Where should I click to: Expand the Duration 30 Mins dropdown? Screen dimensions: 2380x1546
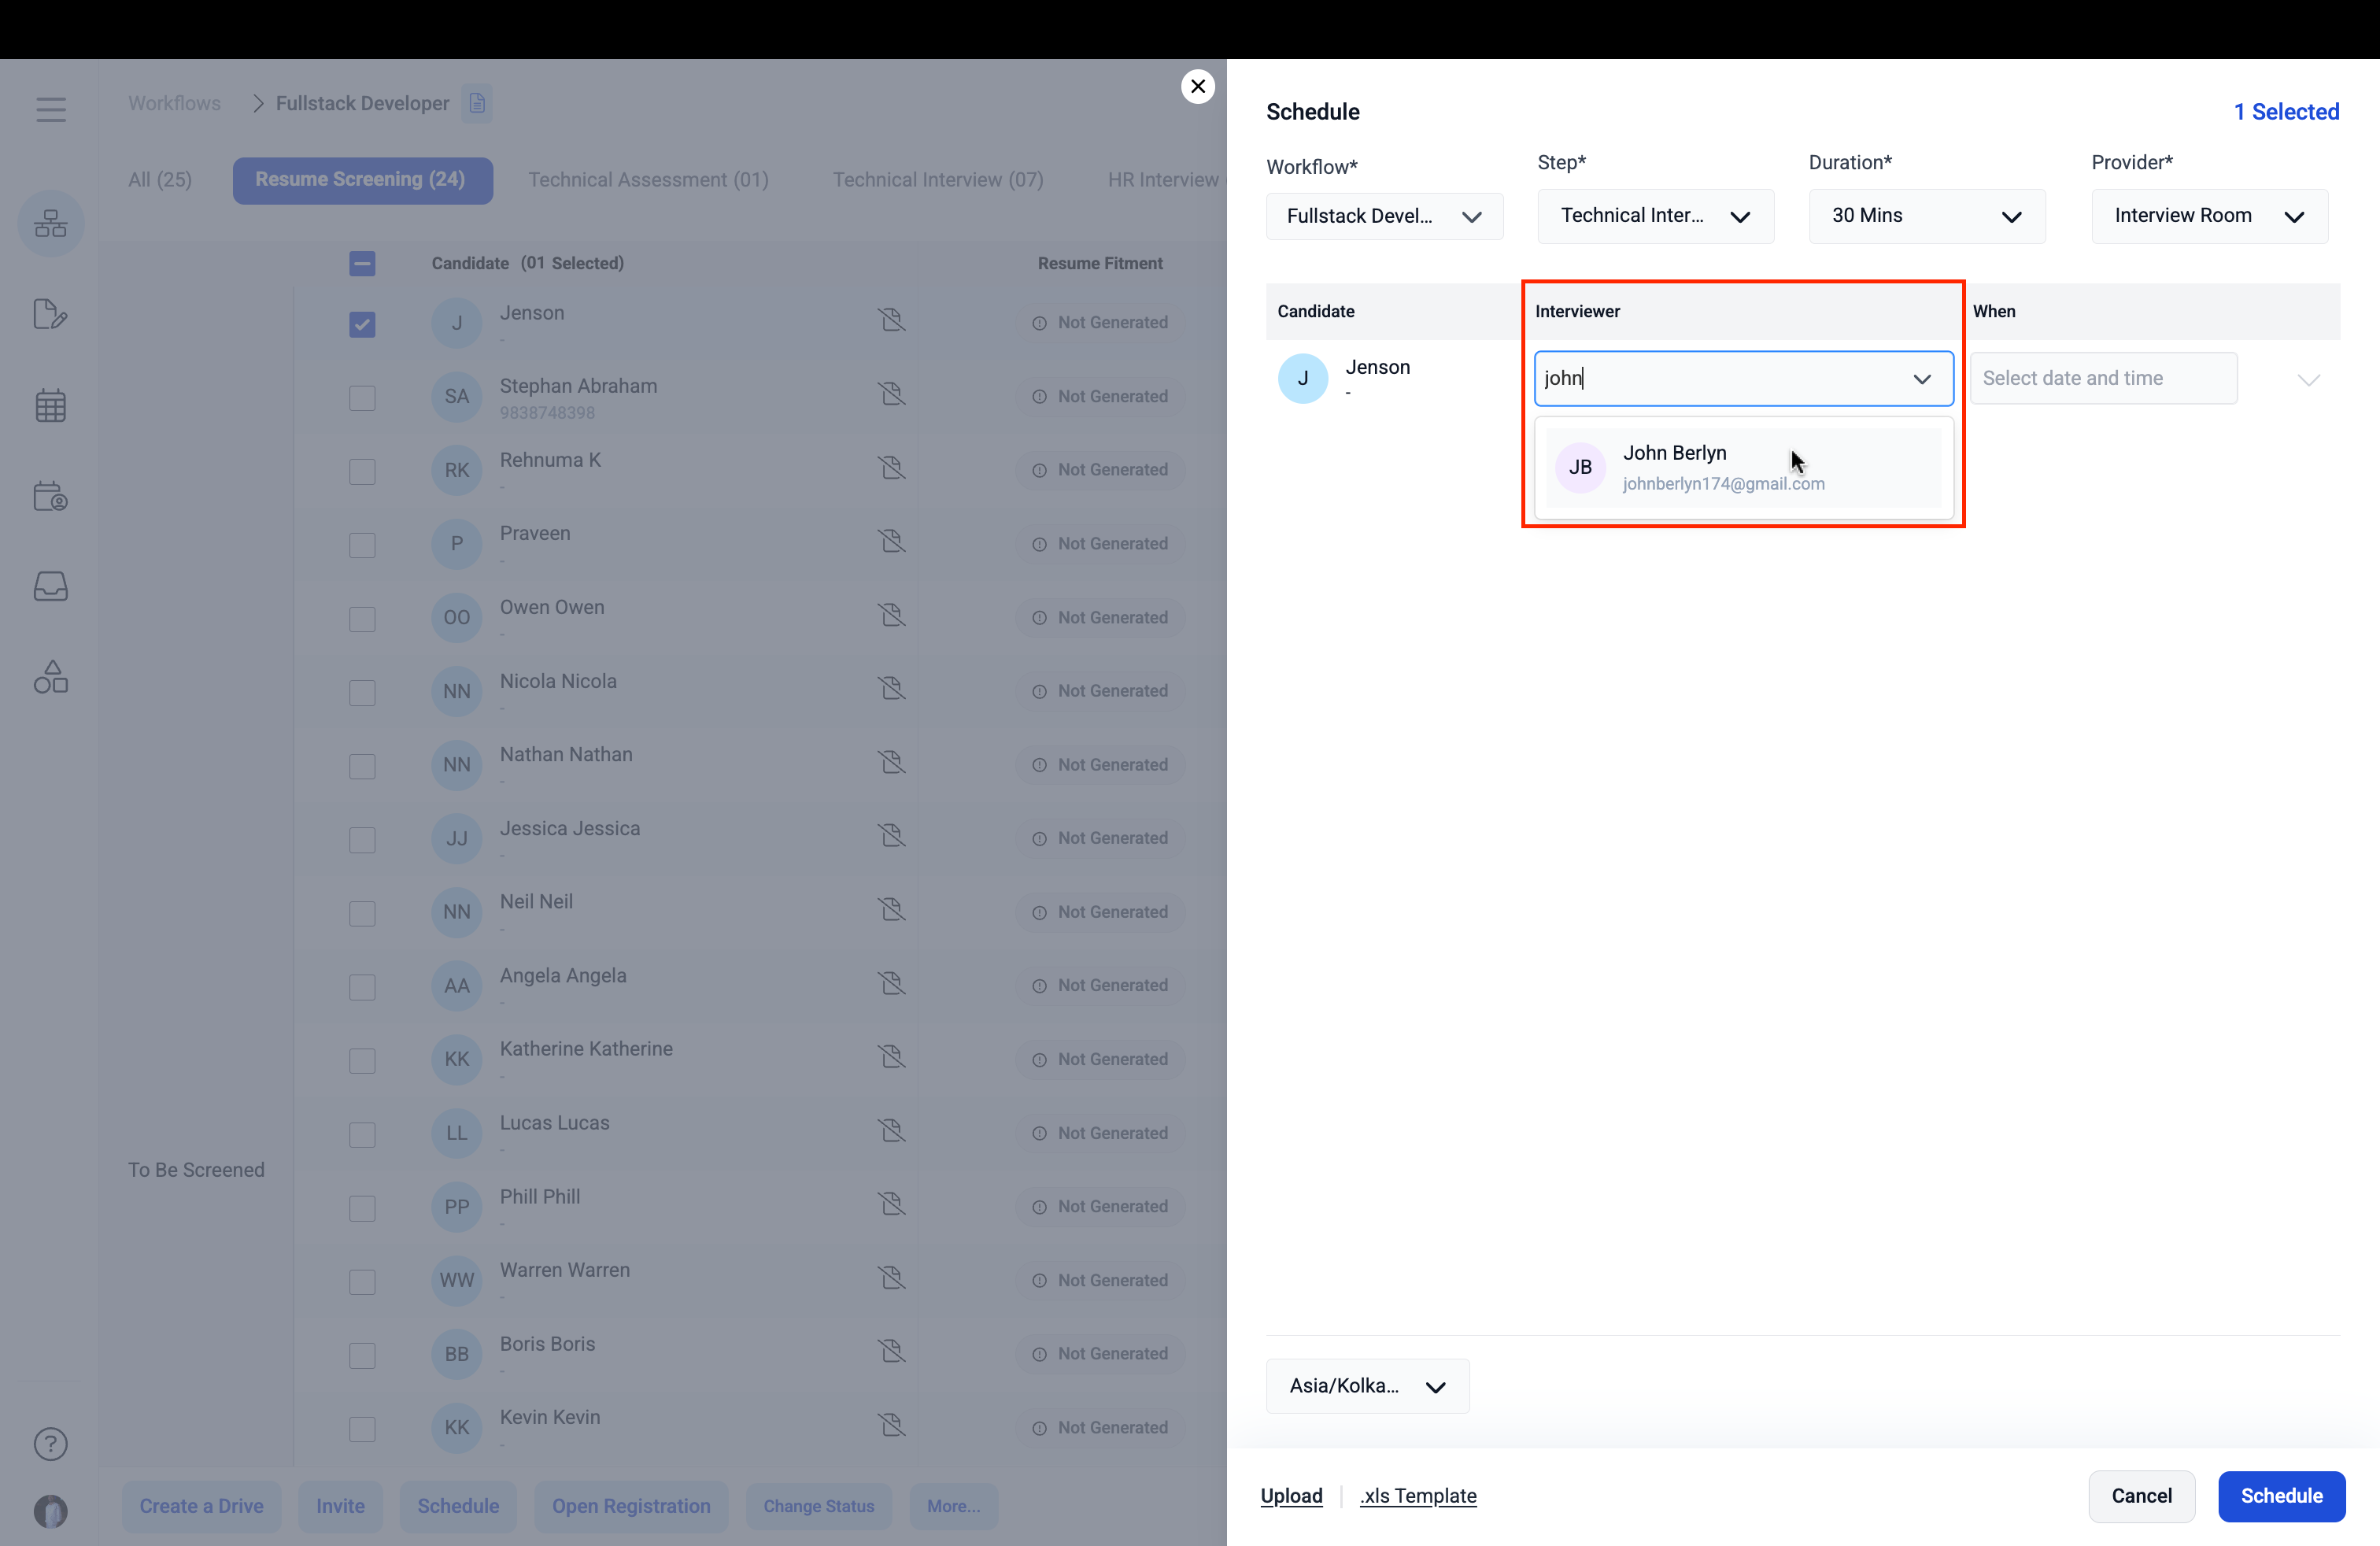coord(1926,216)
